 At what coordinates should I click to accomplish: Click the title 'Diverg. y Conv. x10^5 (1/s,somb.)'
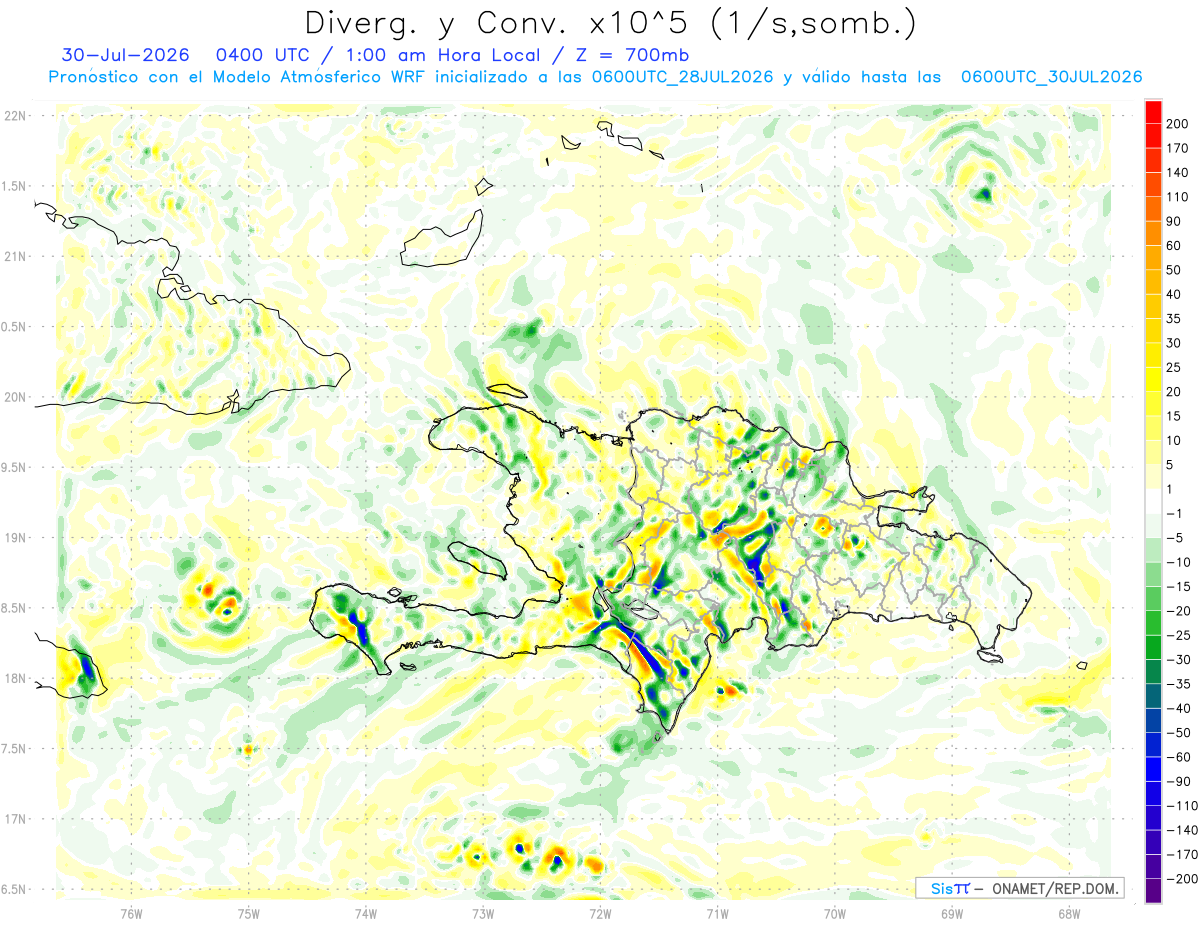tap(610, 23)
